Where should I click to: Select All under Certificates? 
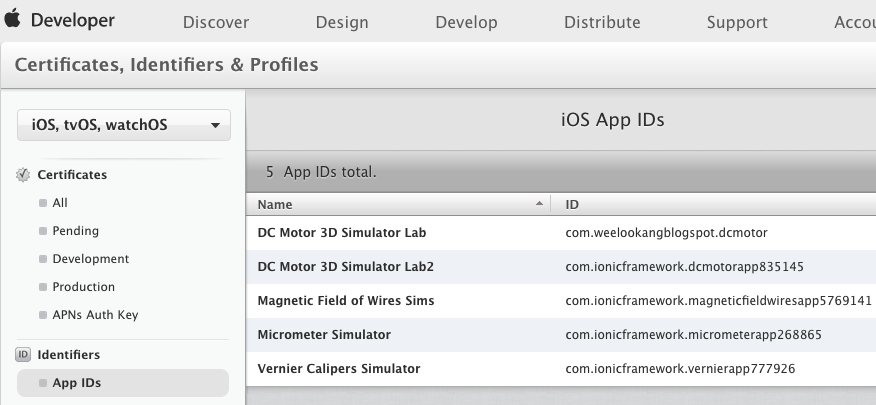click(x=60, y=203)
